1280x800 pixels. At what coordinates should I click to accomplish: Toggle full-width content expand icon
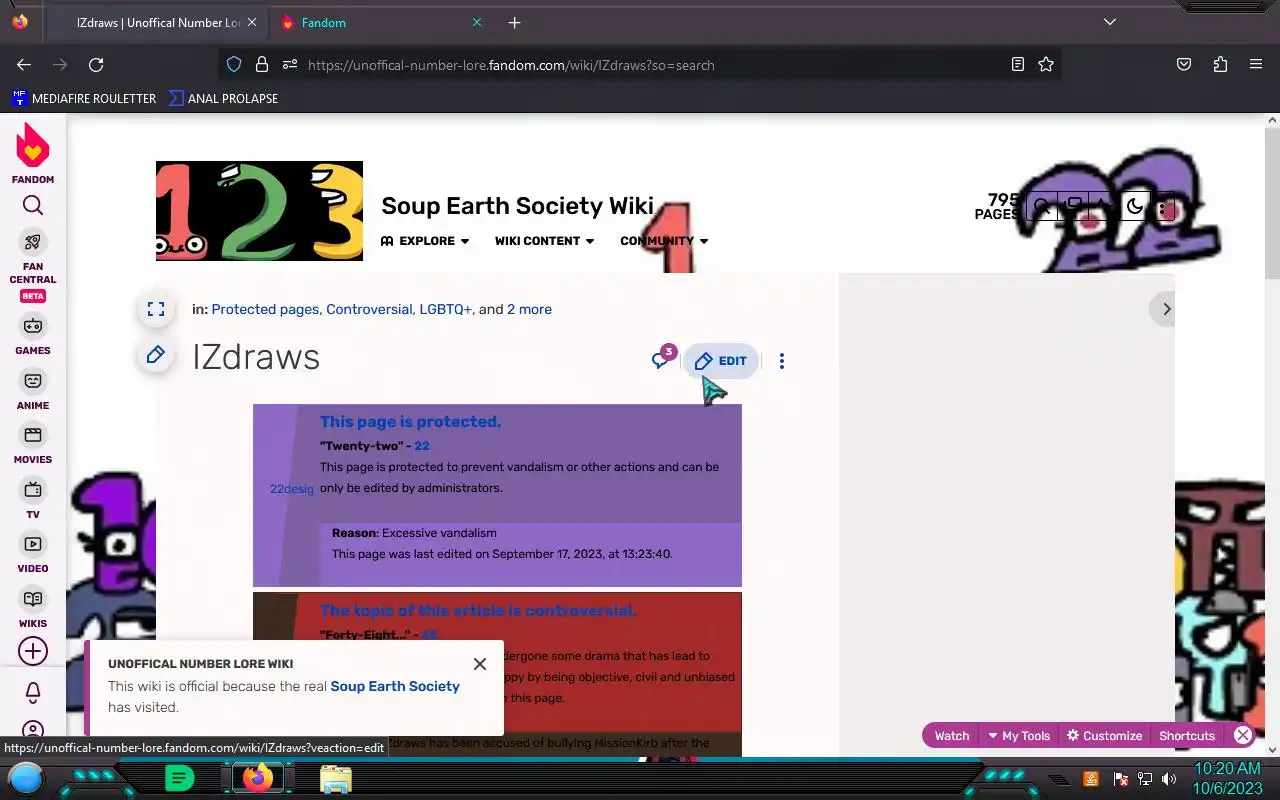point(156,309)
